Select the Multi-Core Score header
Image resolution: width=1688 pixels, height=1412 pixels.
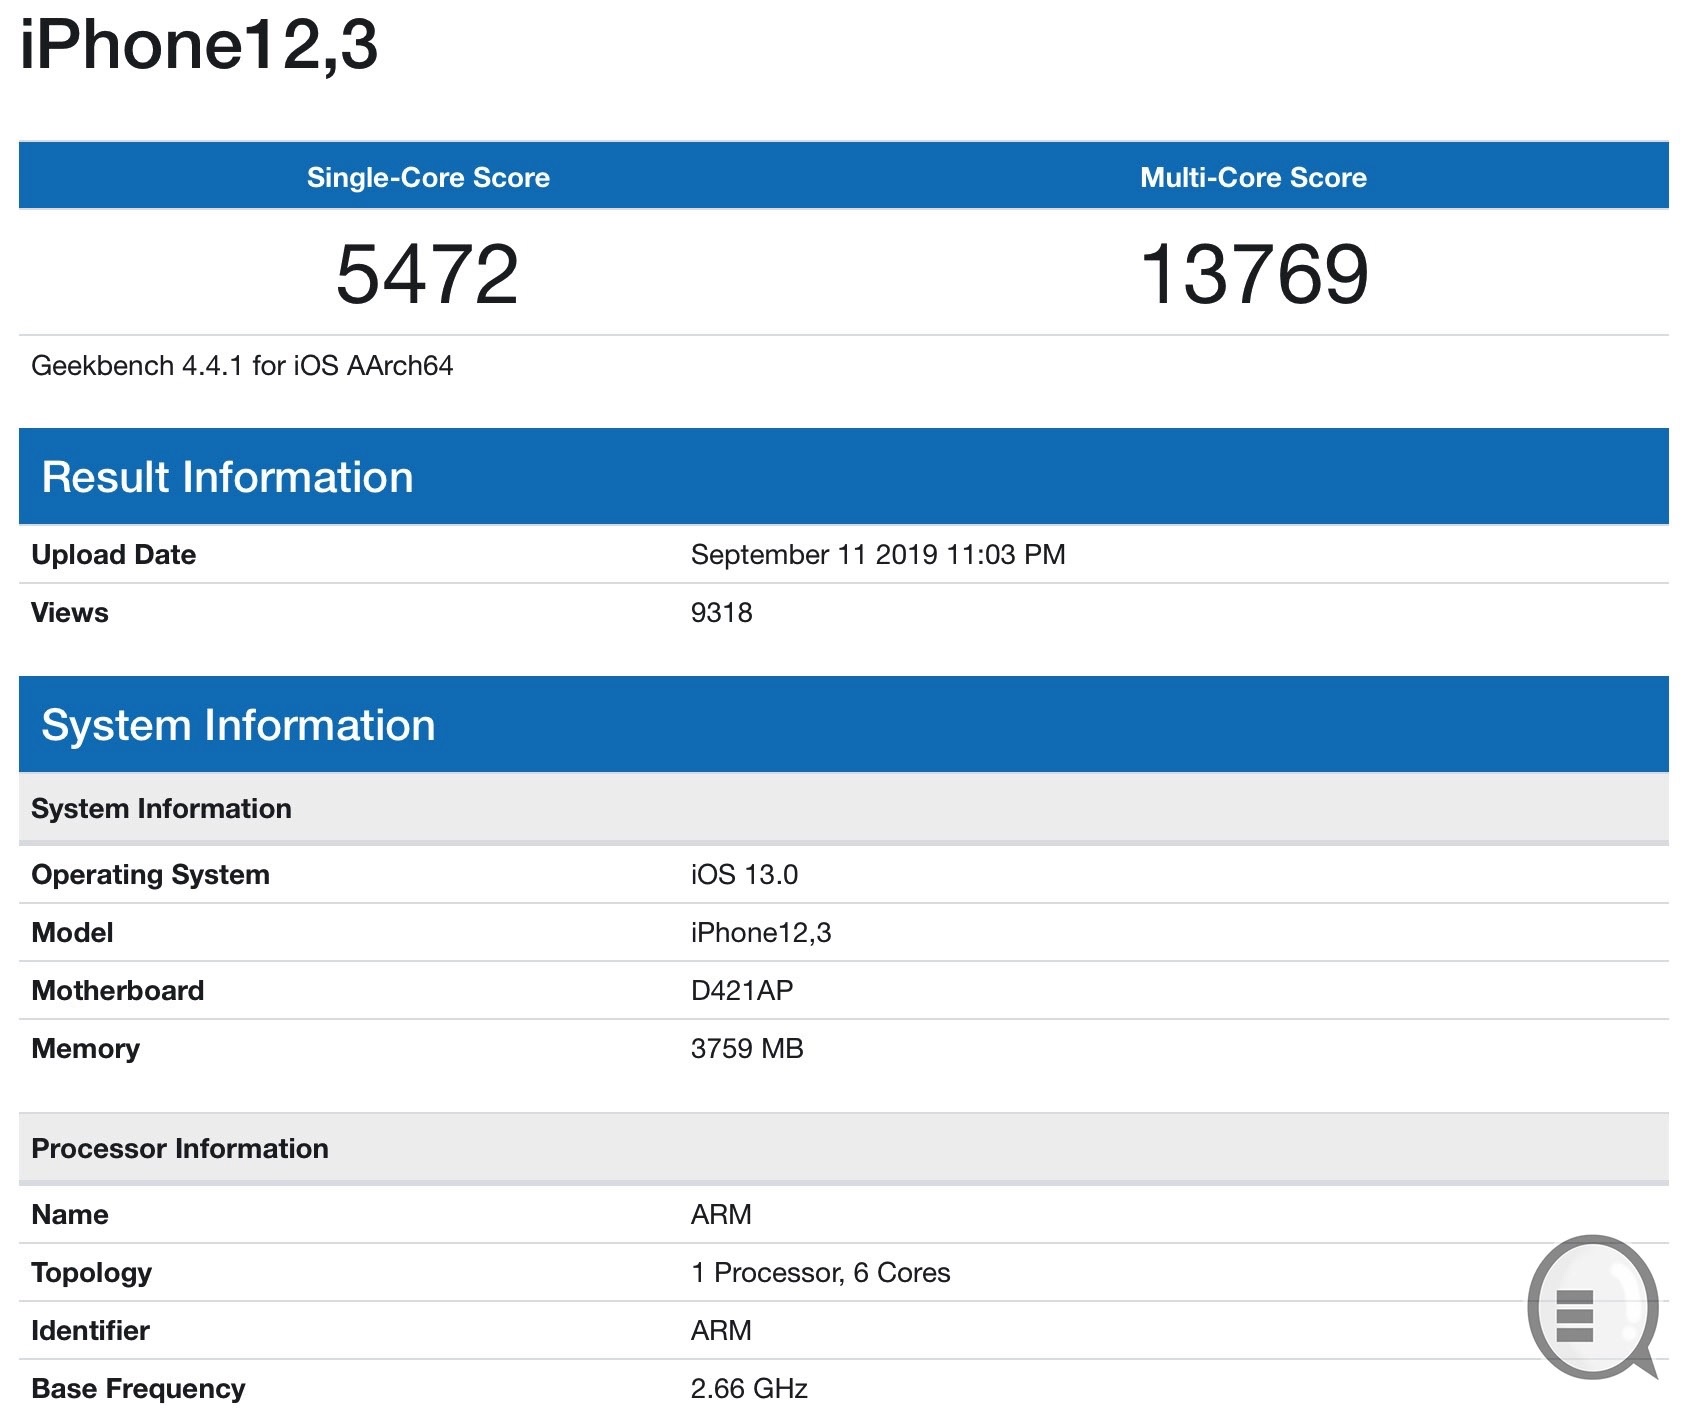tap(1253, 177)
